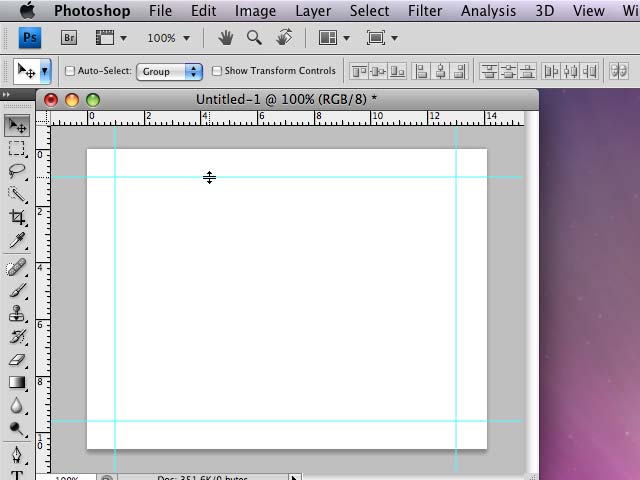The height and width of the screenshot is (480, 640).
Task: Select the Zoom tool in application bar
Action: pos(254,38)
